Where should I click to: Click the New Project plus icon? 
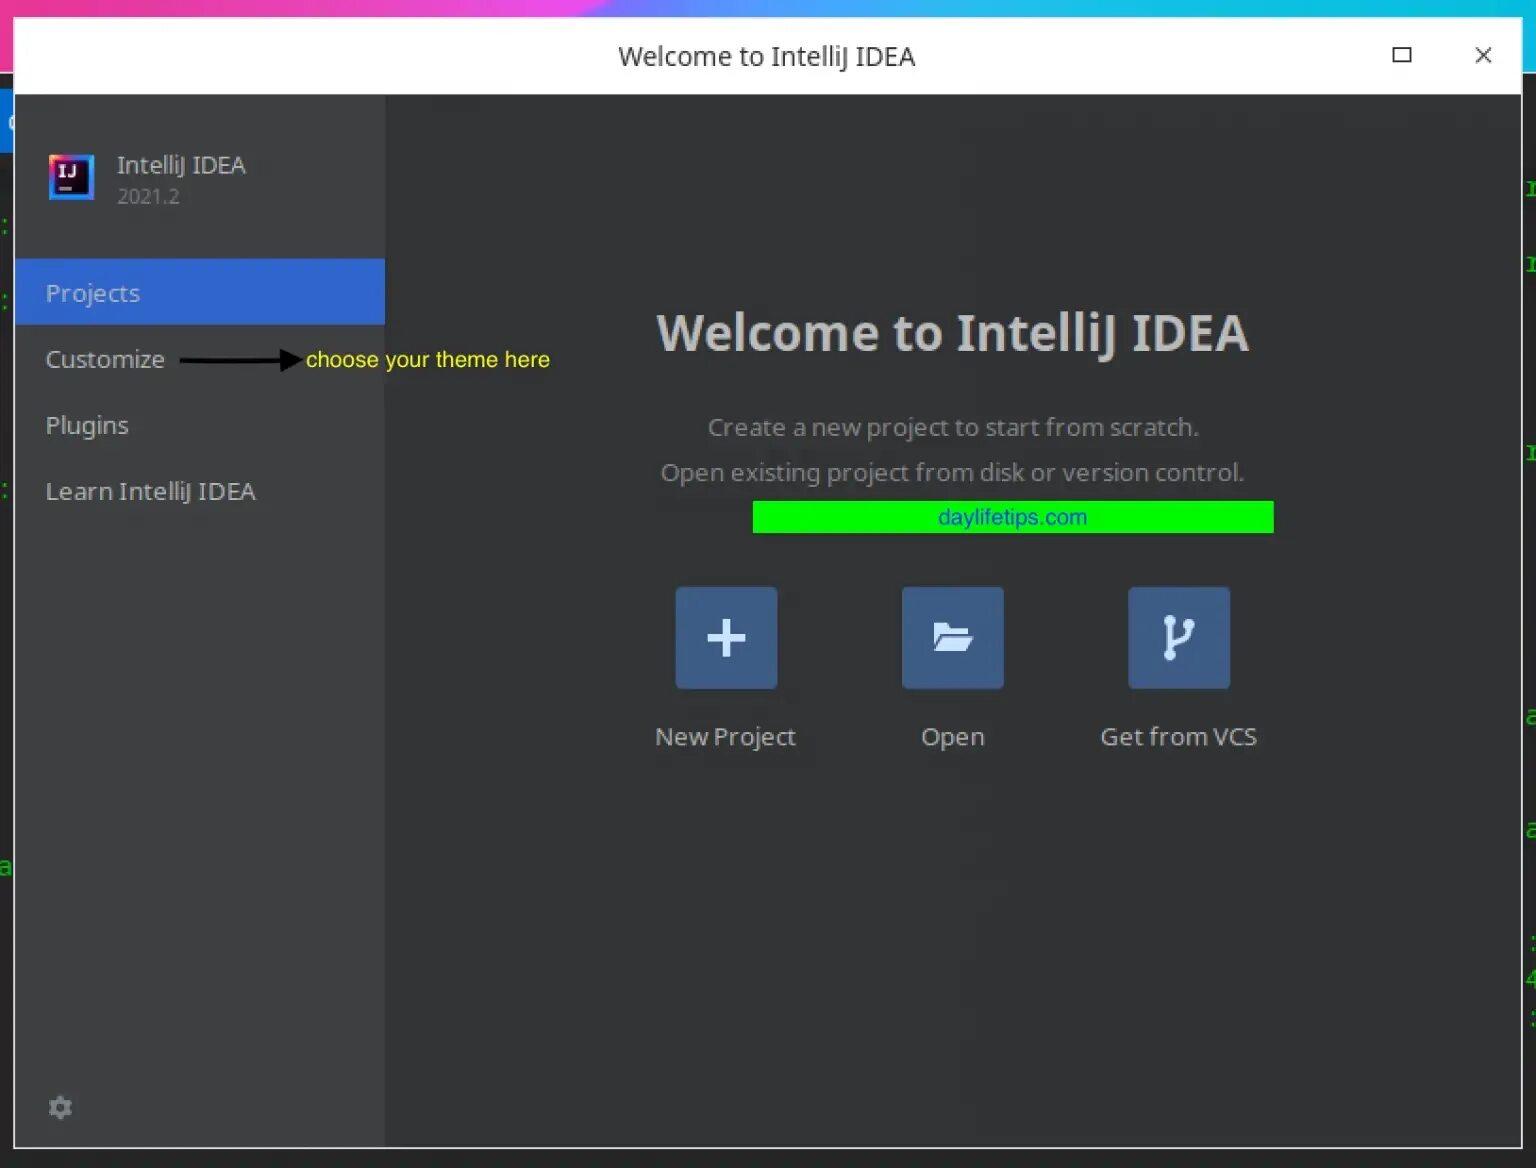click(x=726, y=638)
